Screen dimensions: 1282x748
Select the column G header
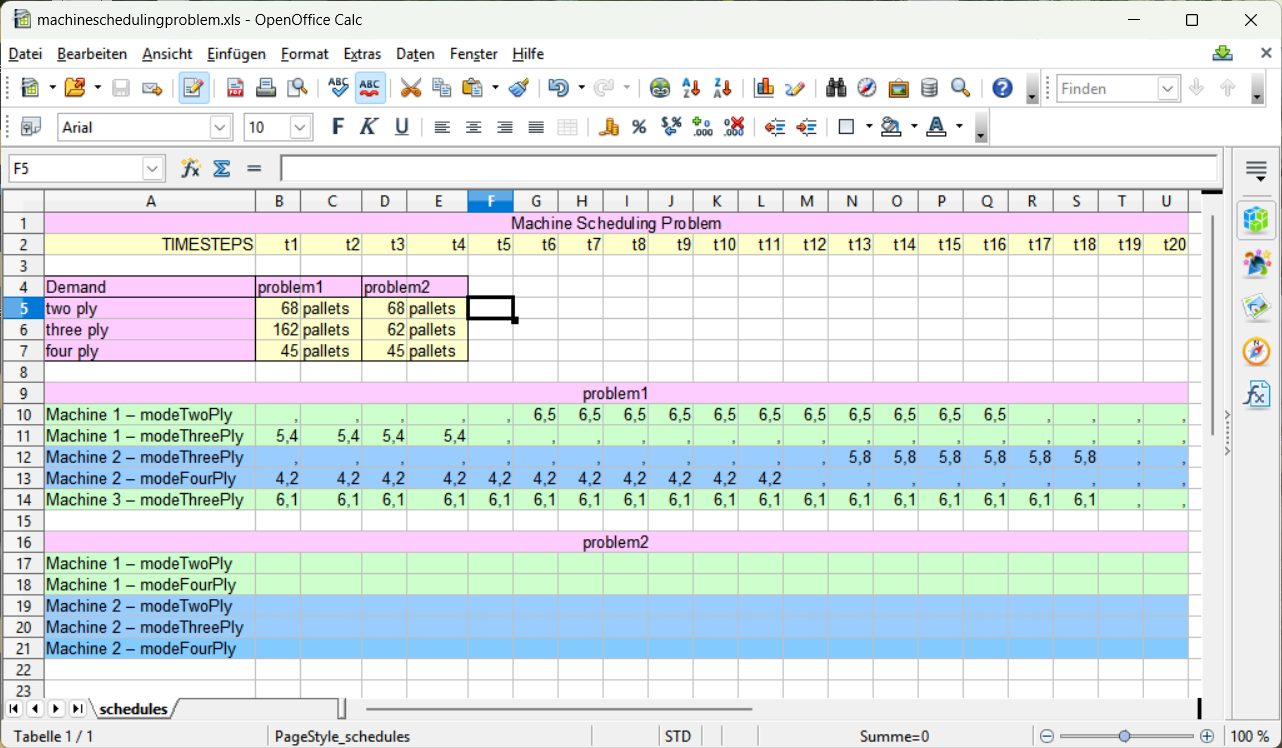535,201
